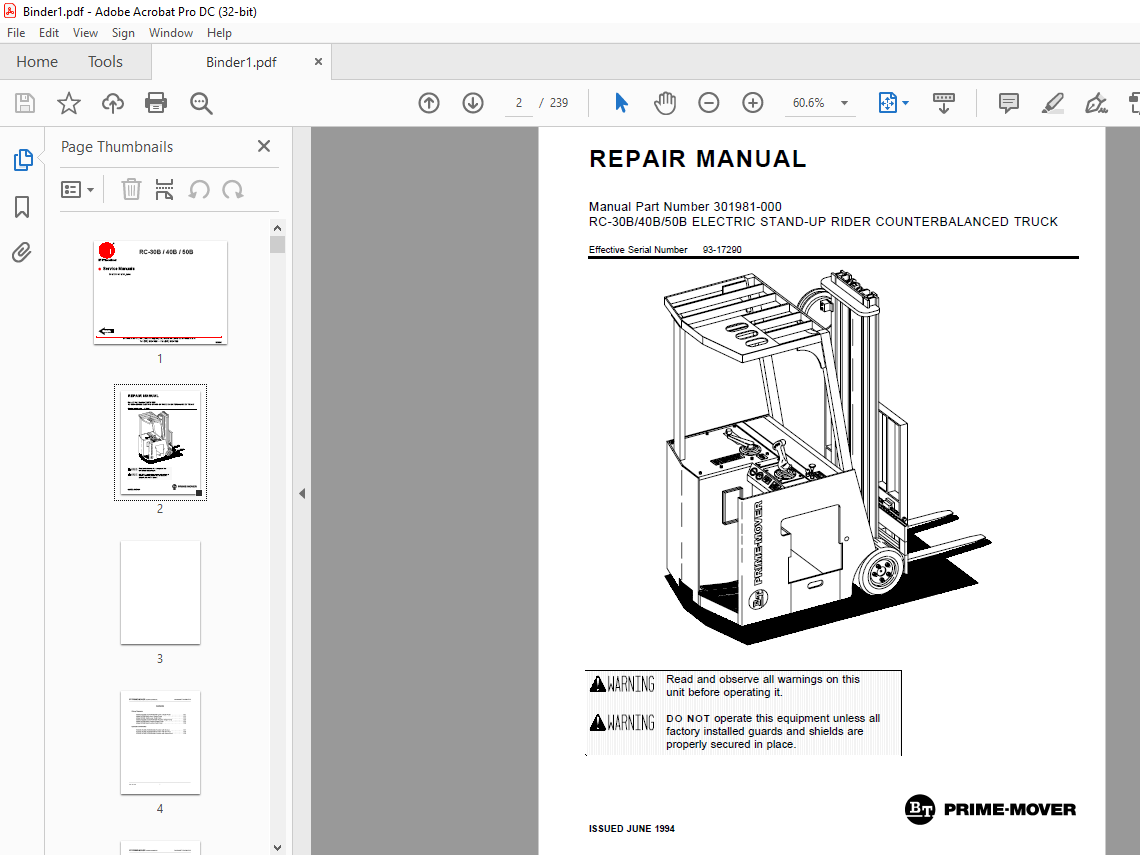Viewport: 1140px width, 855px height.
Task: Click 'Manual Part Number 301981-000' text
Action: pos(685,206)
